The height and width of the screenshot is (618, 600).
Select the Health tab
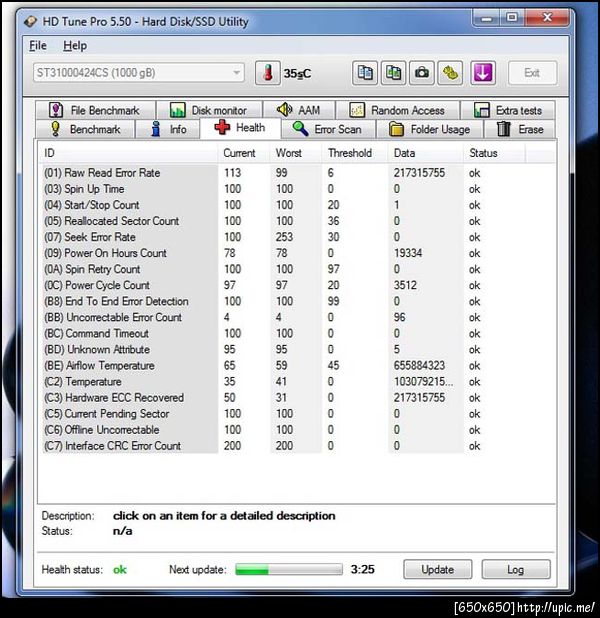(x=240, y=128)
